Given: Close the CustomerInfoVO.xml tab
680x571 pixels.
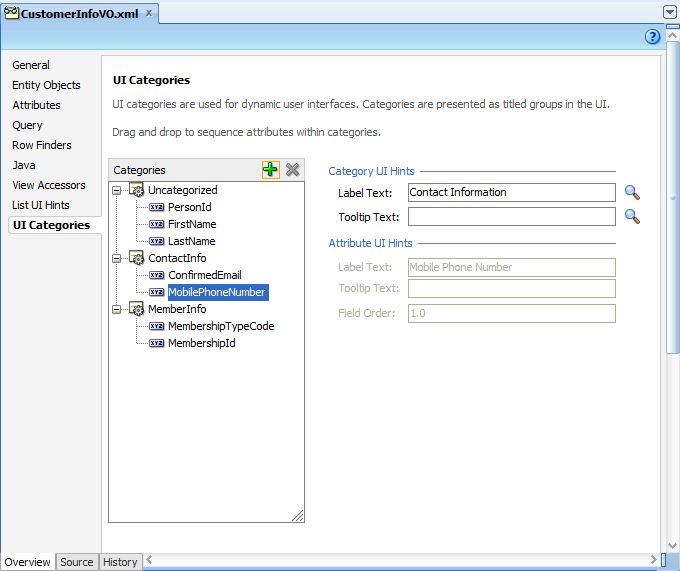Looking at the screenshot, I should click(x=149, y=13).
